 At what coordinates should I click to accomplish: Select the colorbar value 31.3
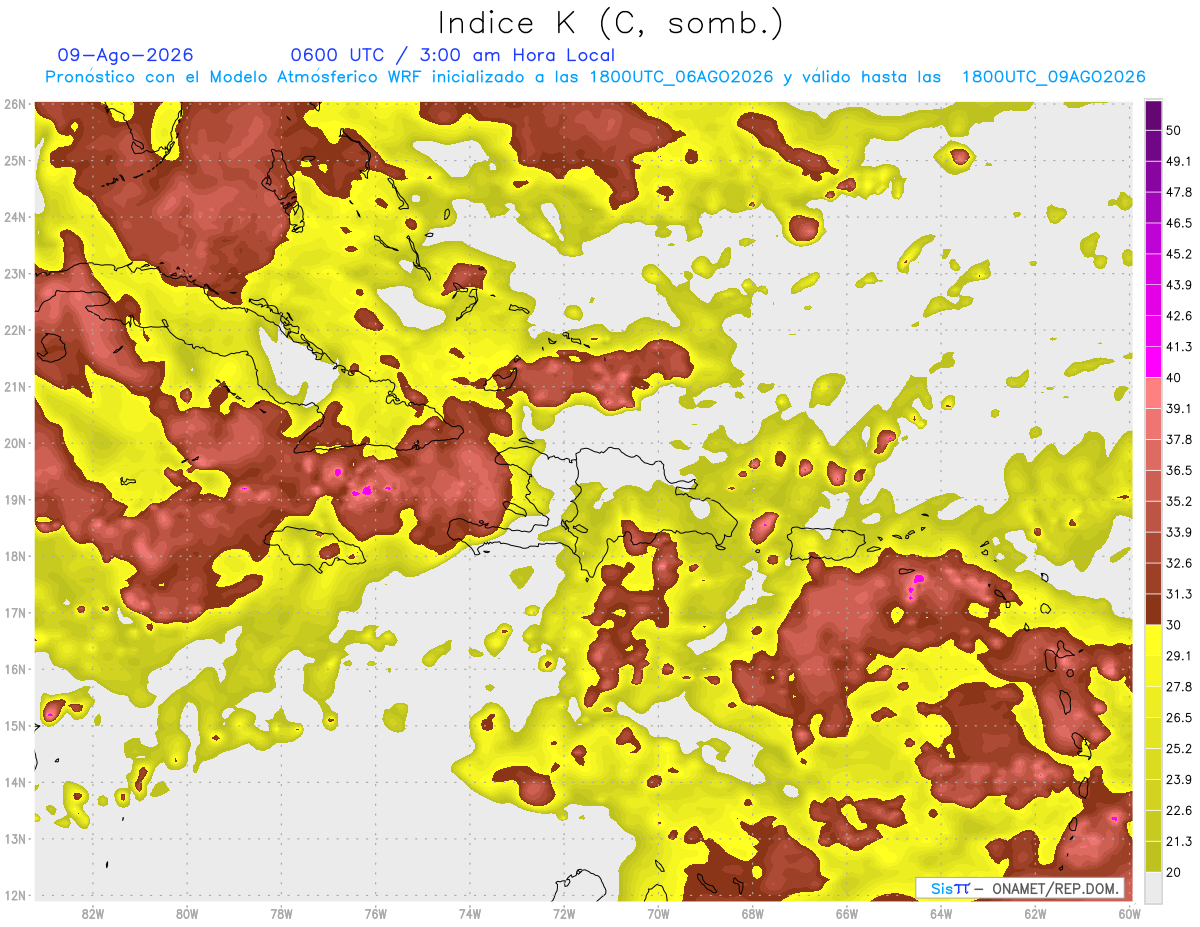pyautogui.click(x=1179, y=594)
